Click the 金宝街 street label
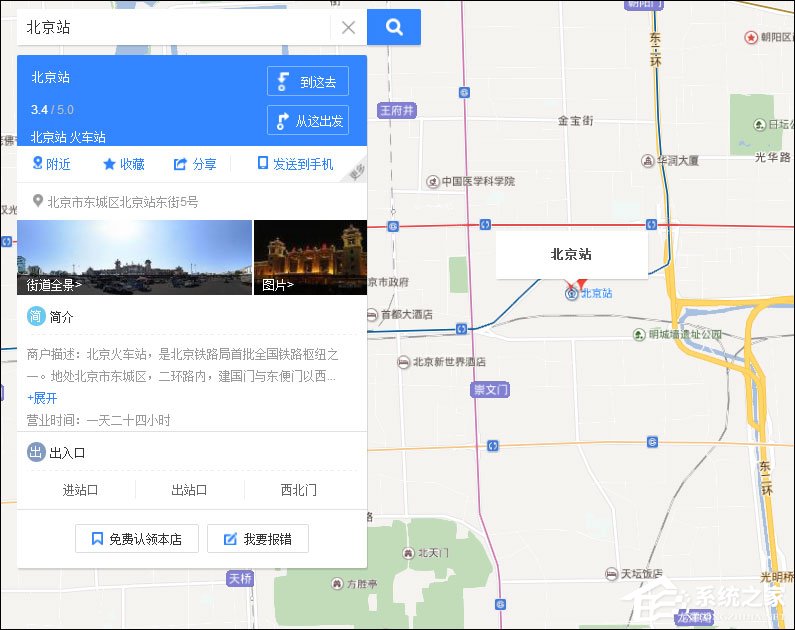Screen dimensions: 795x630 [575, 121]
